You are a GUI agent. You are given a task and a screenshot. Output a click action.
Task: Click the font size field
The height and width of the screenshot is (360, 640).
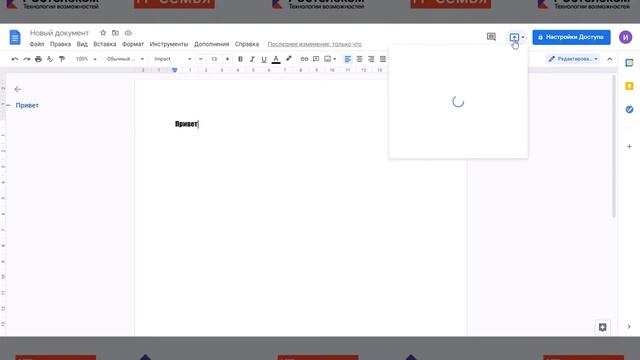click(x=214, y=59)
